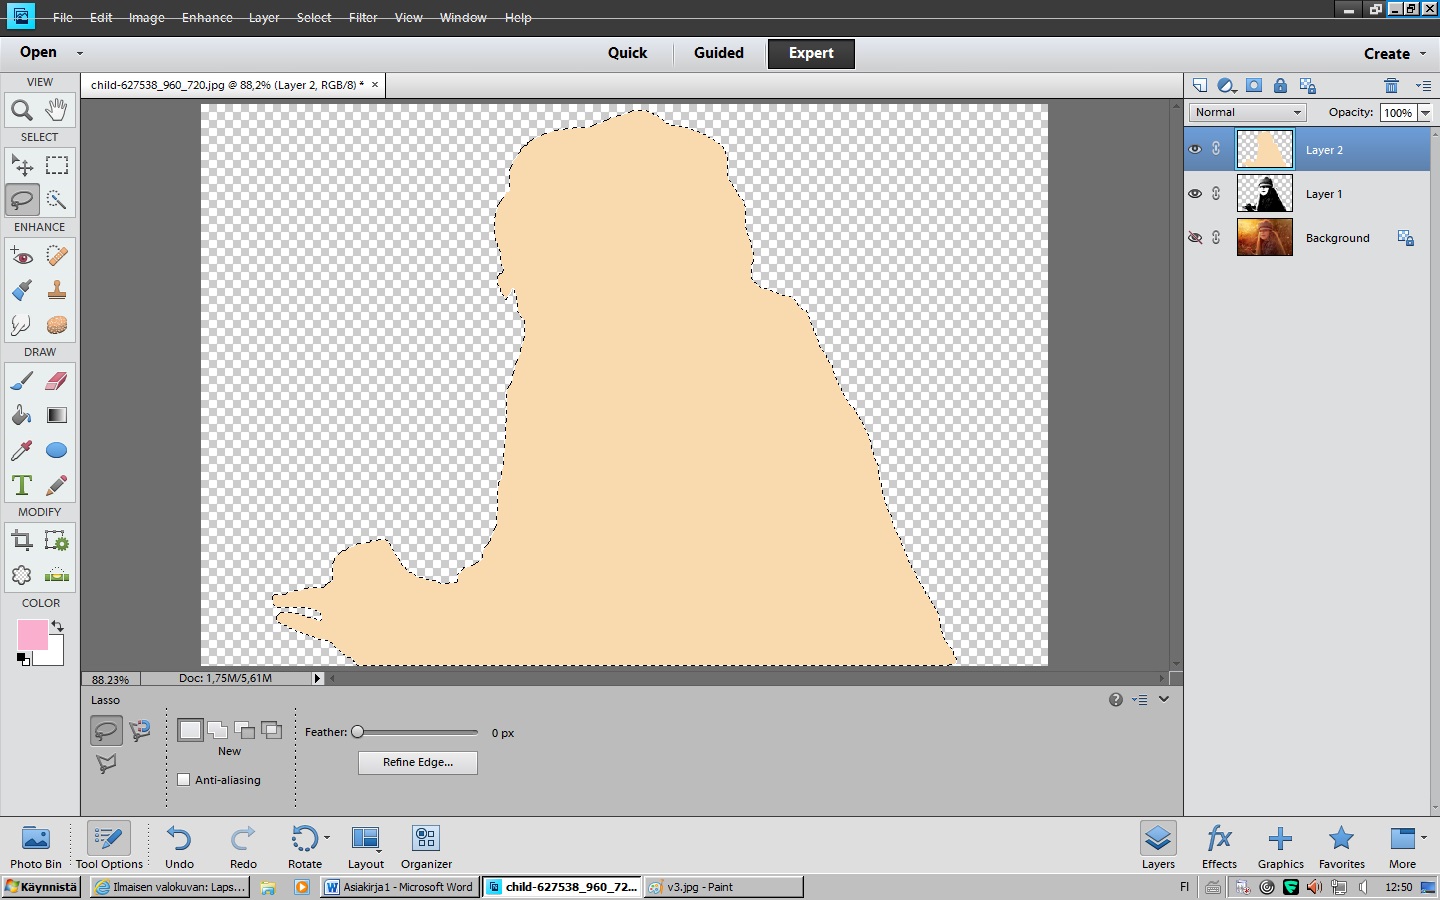Open the Filter menu

[x=363, y=18]
